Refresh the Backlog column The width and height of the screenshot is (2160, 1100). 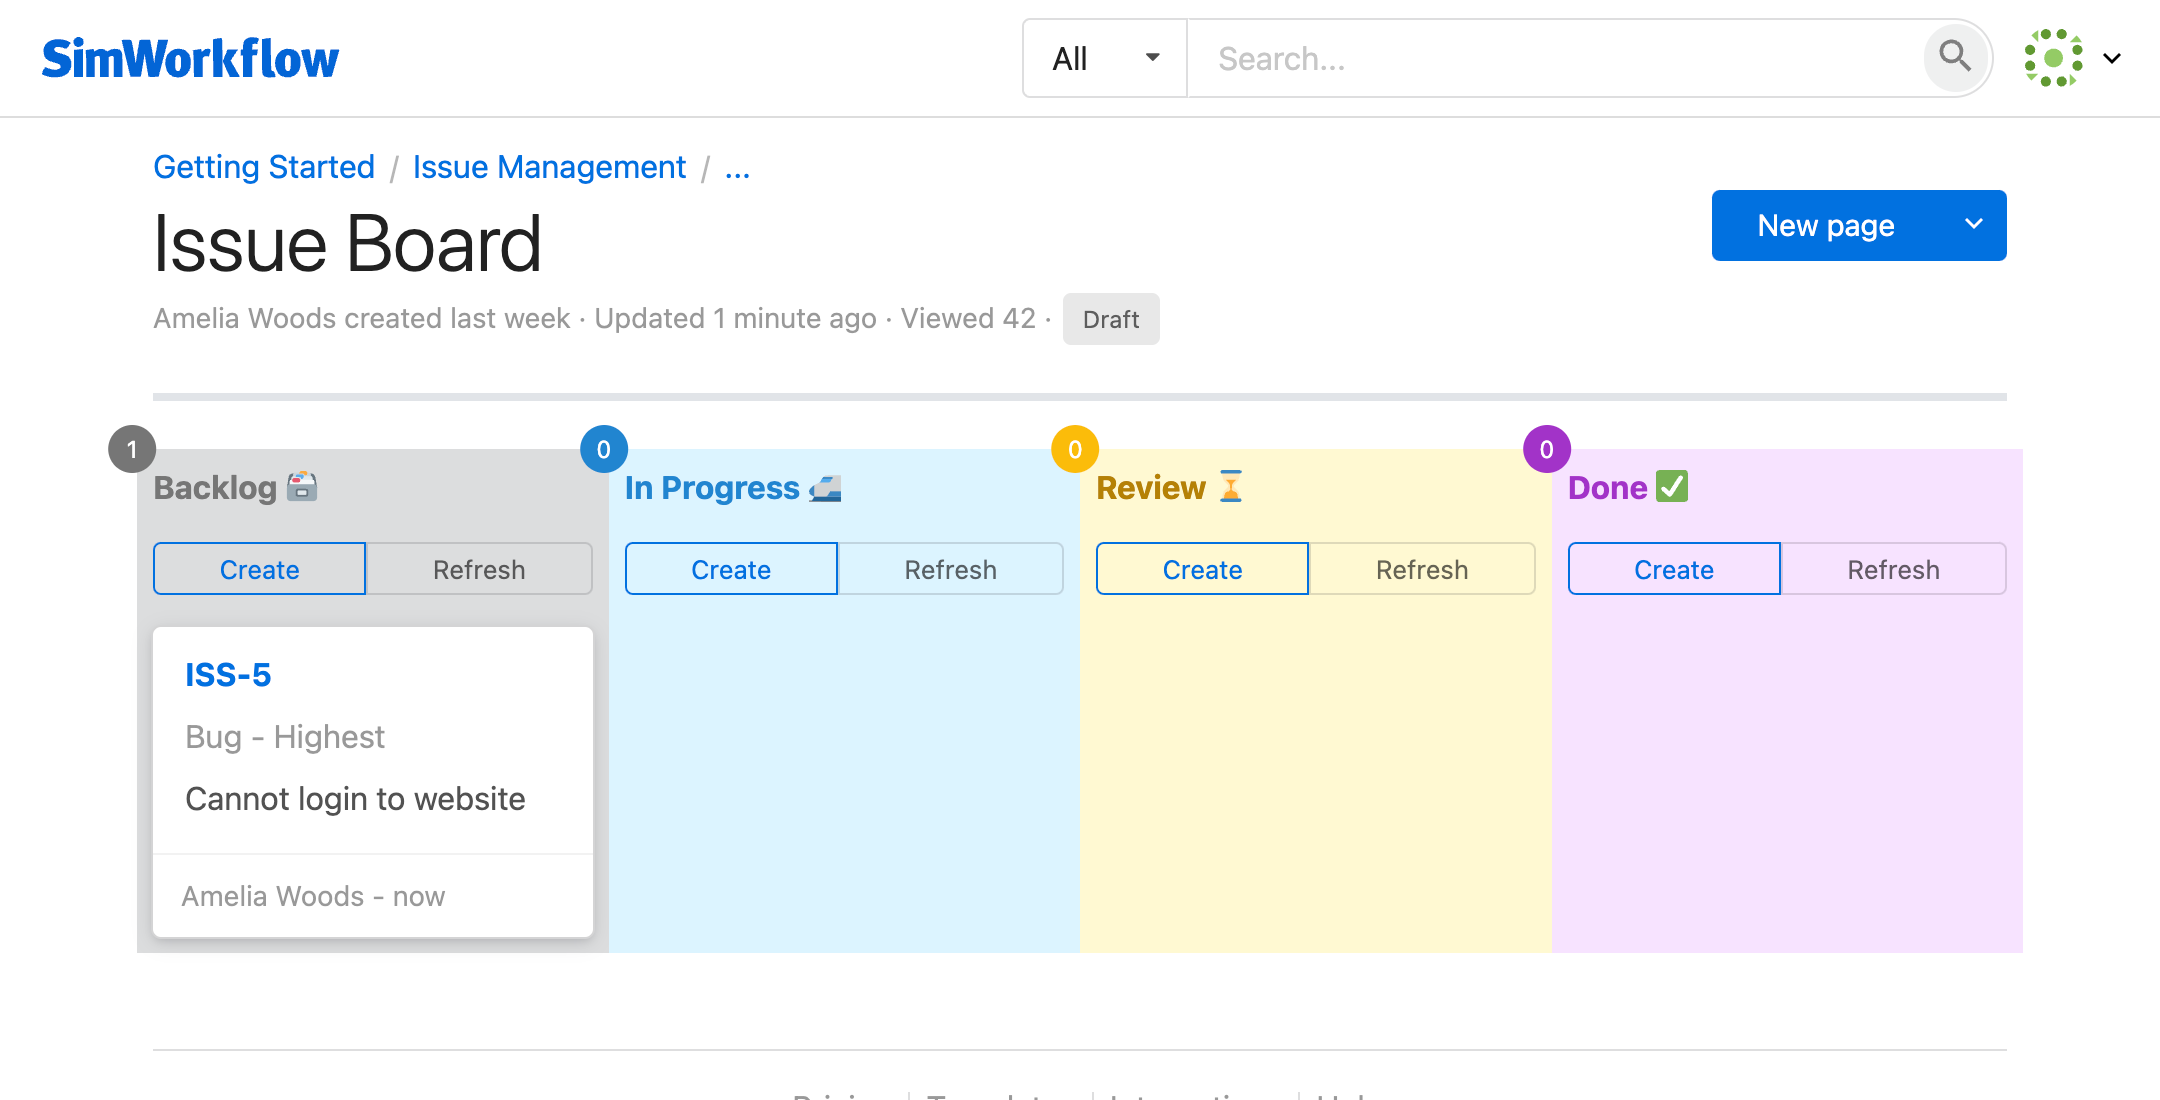coord(479,569)
